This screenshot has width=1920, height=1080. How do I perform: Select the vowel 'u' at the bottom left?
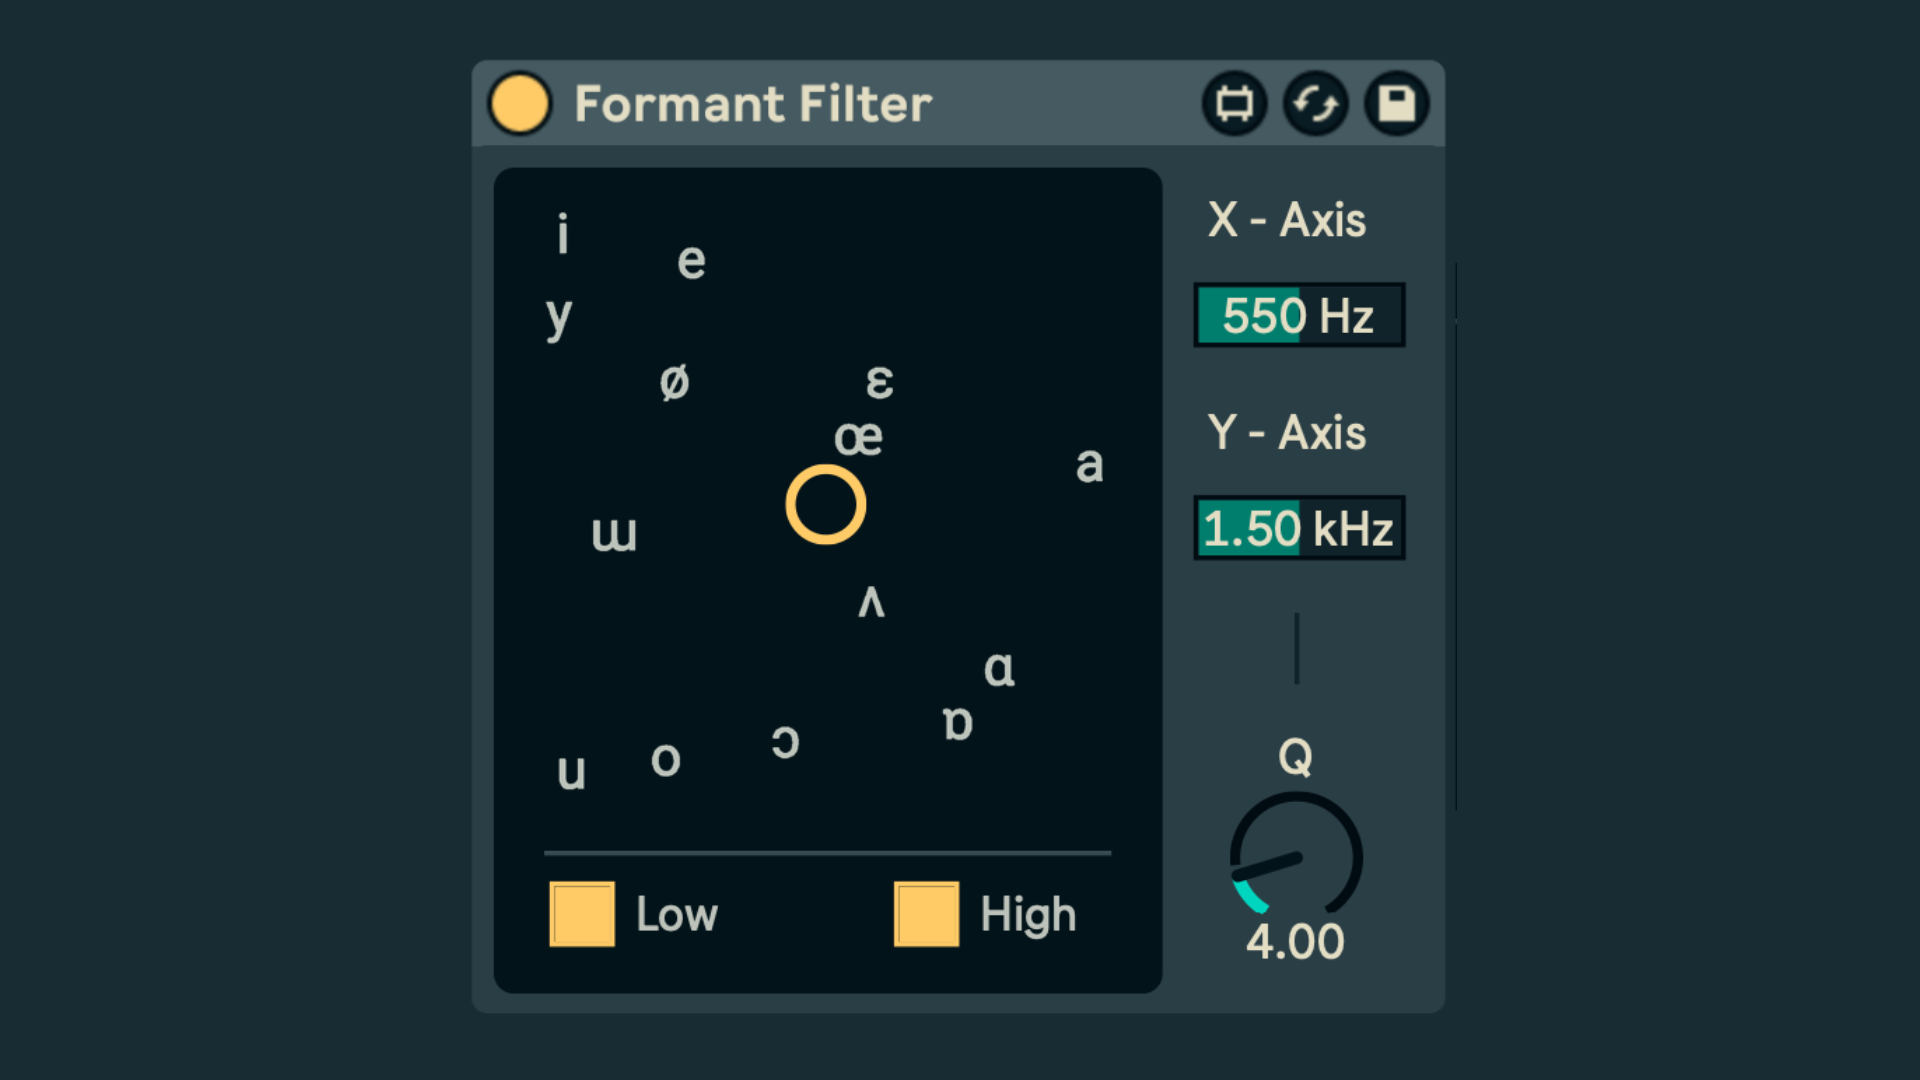(x=571, y=772)
